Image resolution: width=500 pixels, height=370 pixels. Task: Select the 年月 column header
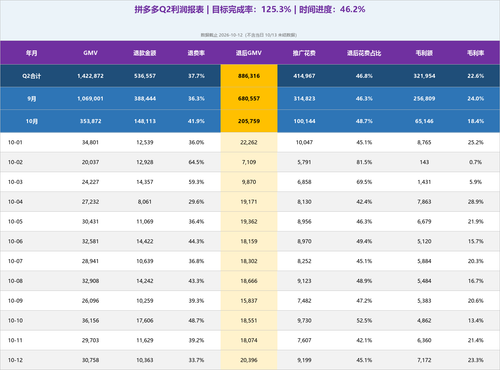[32, 53]
